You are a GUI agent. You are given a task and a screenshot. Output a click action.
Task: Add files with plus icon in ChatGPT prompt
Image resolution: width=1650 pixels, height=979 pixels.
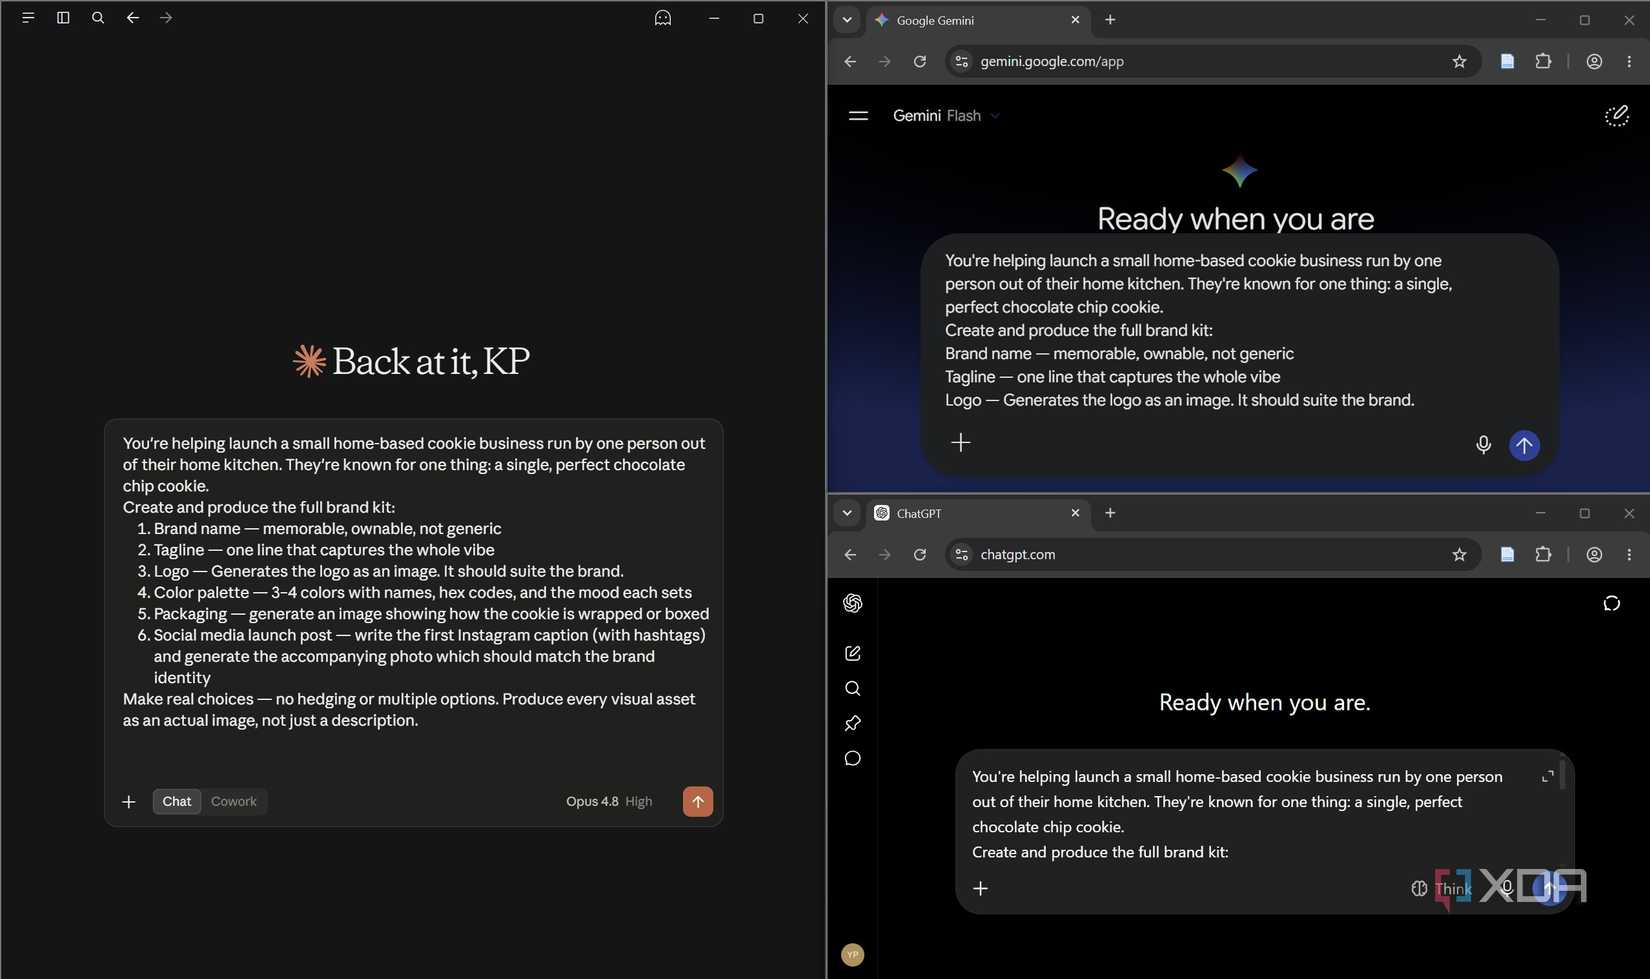981,888
